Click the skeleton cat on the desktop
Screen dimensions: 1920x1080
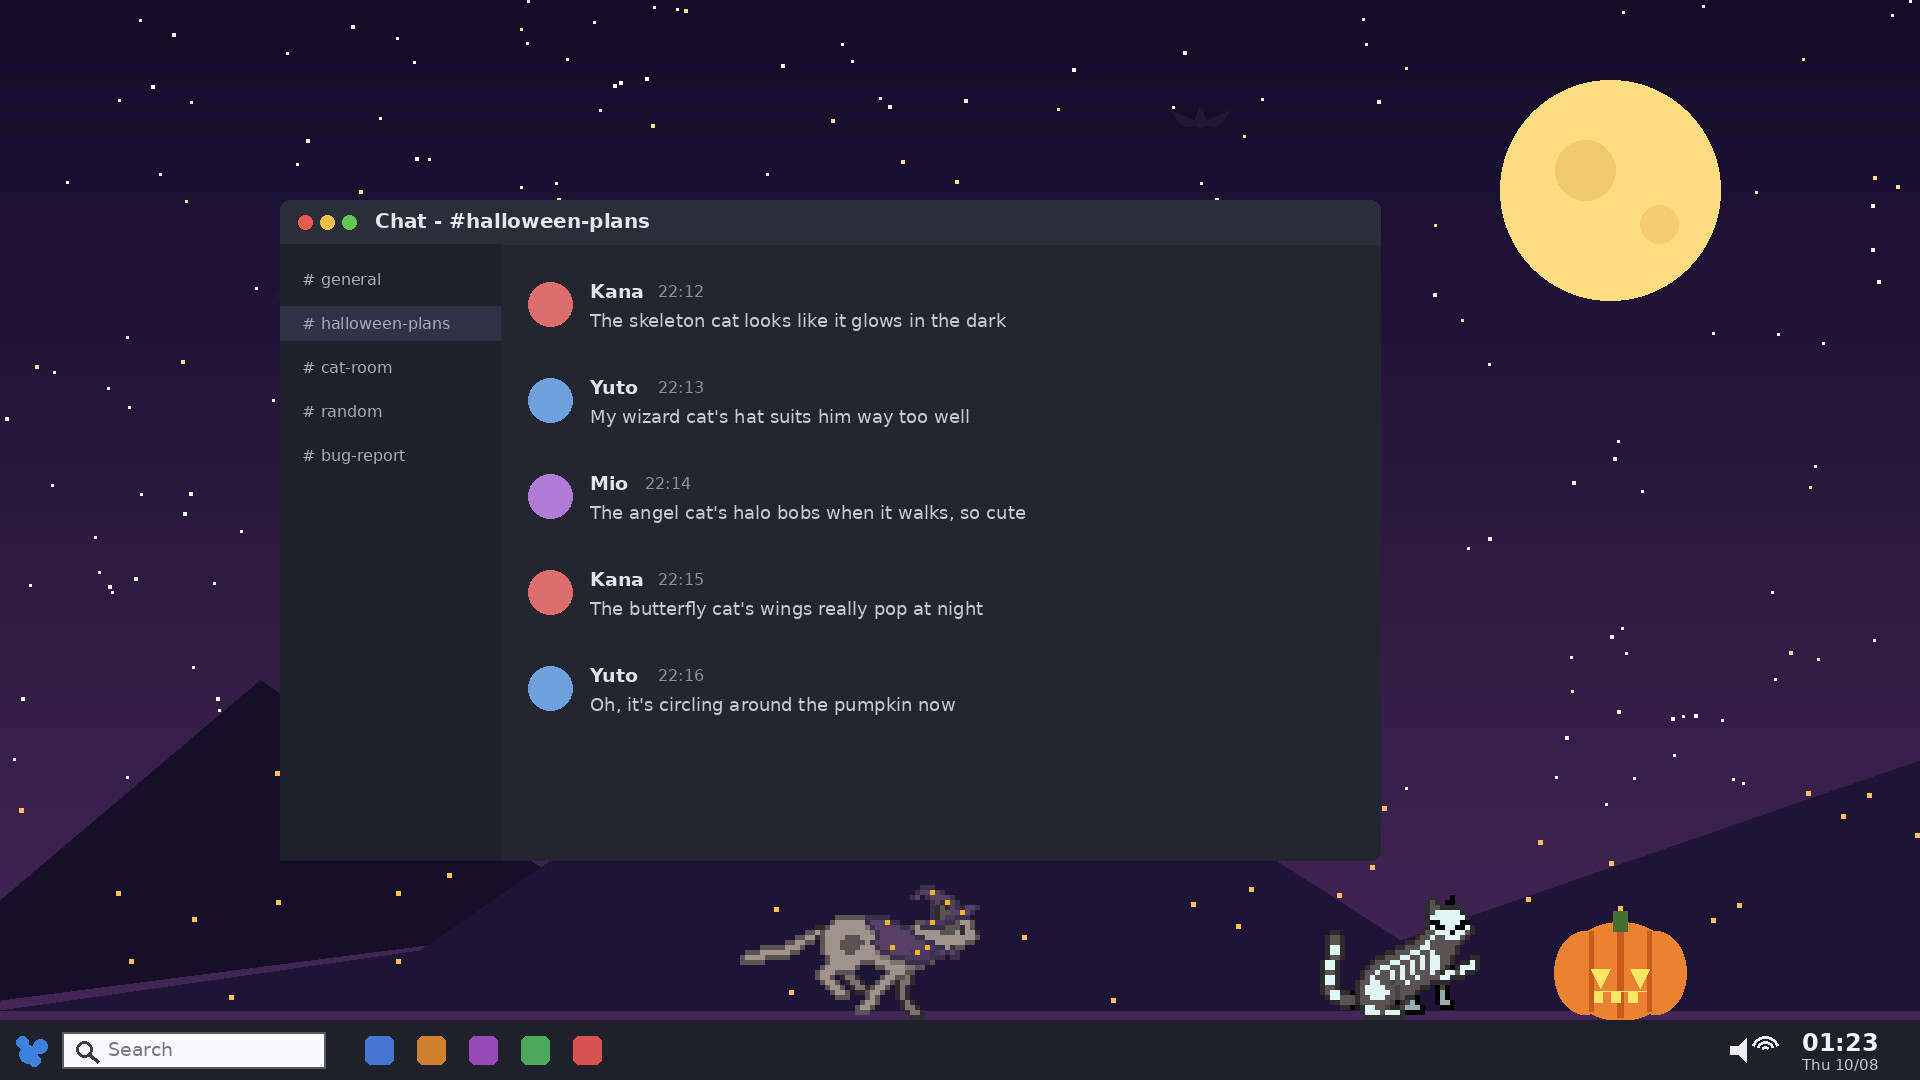pyautogui.click(x=1400, y=957)
